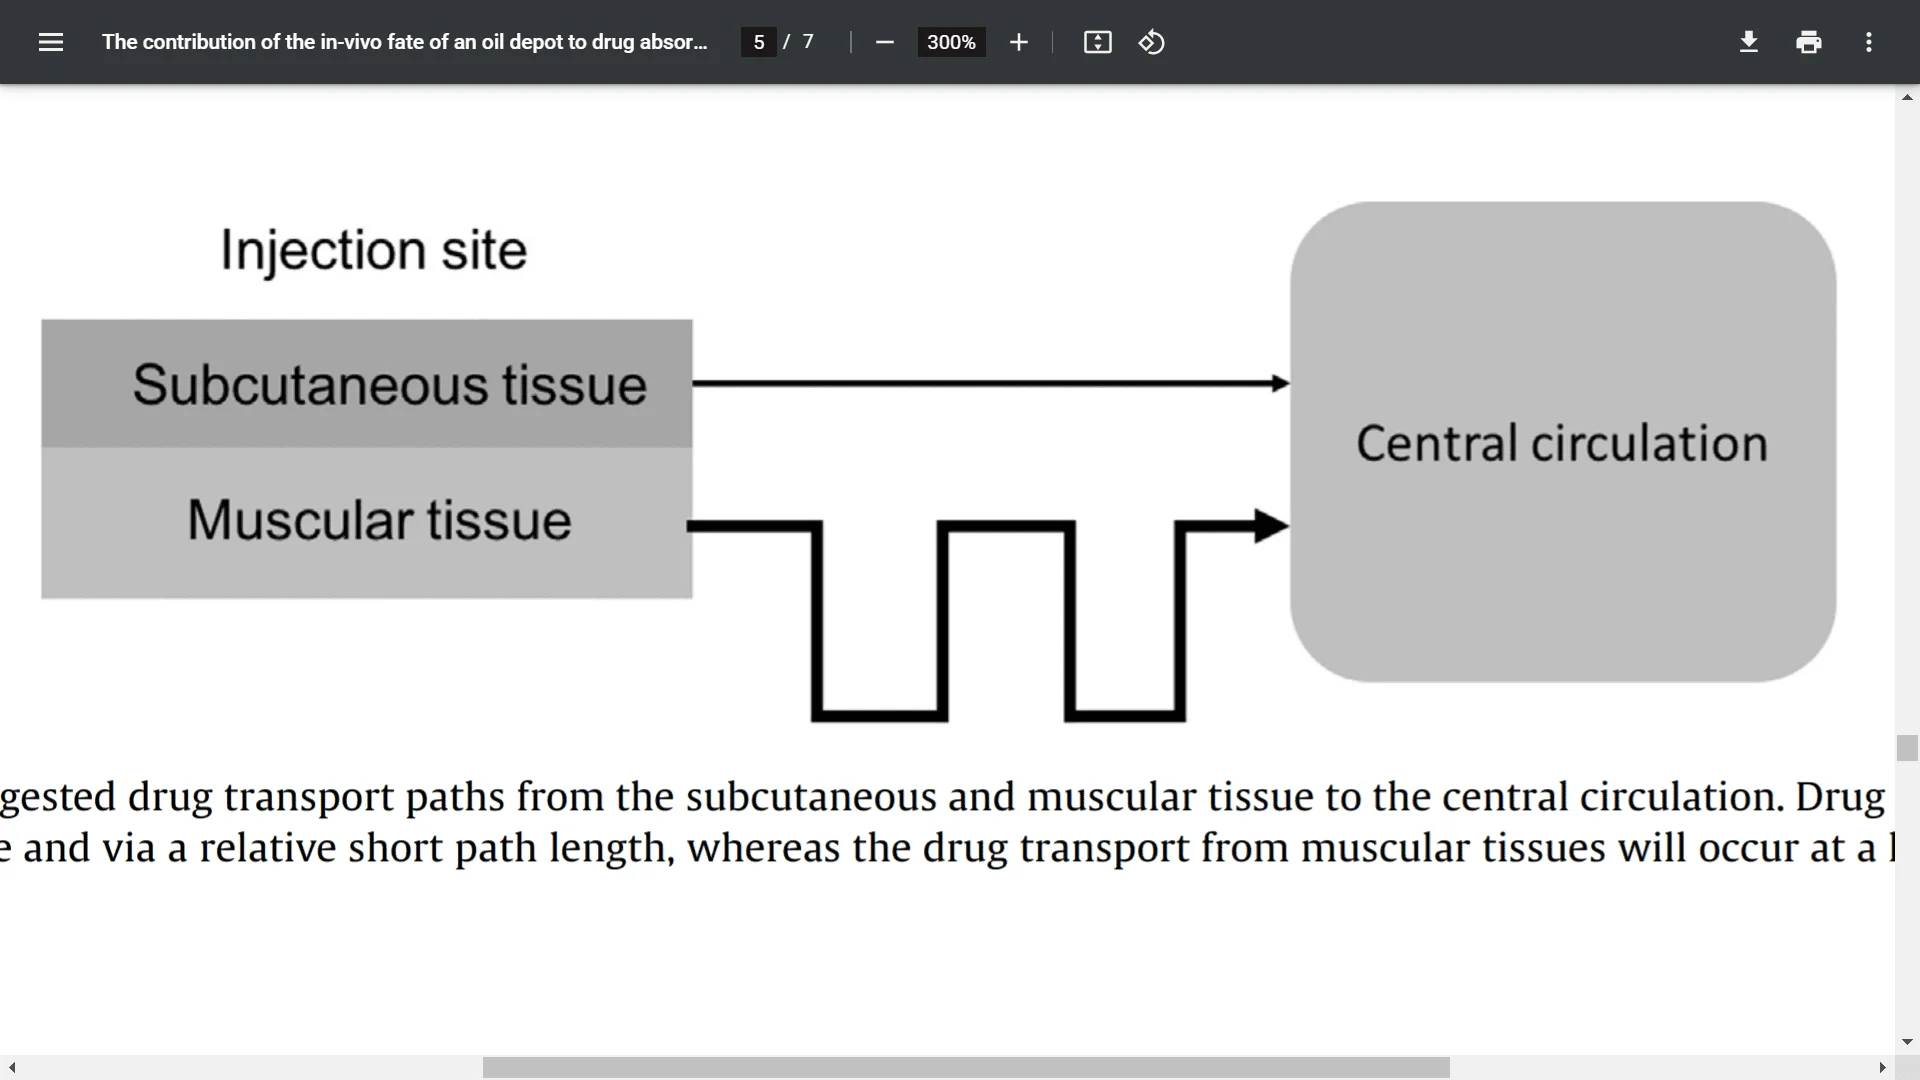Click the horizontal scrollbar thumb

(x=966, y=1067)
